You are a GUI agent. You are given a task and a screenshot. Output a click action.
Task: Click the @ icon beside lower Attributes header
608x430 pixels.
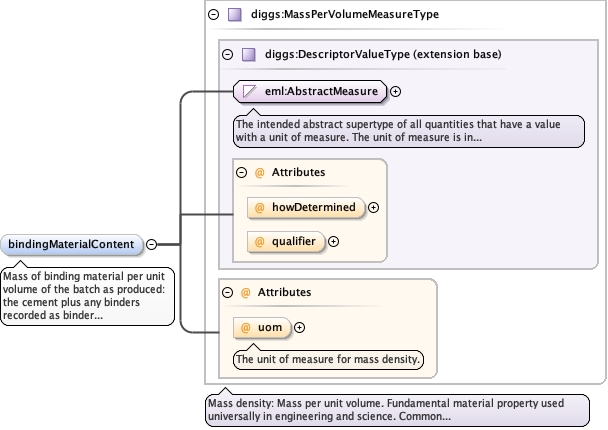pyautogui.click(x=245, y=292)
